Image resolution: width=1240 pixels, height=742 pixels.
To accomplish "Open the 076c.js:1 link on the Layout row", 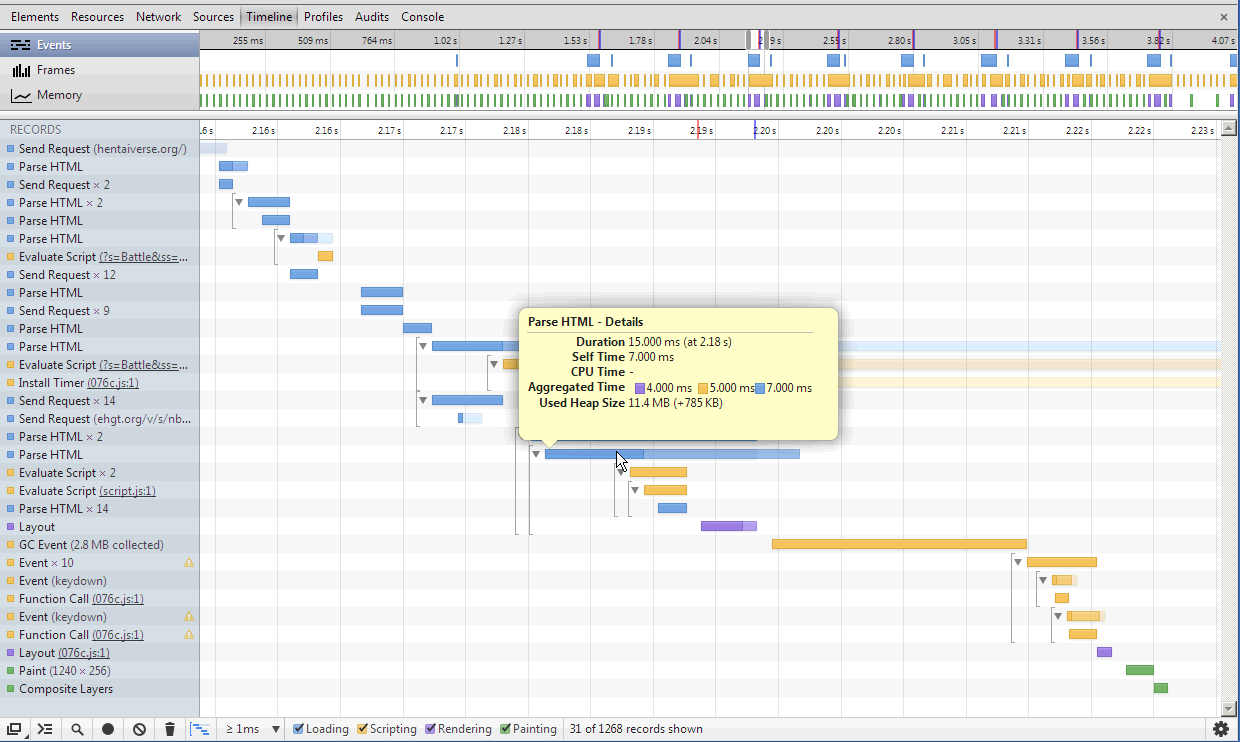I will point(84,653).
